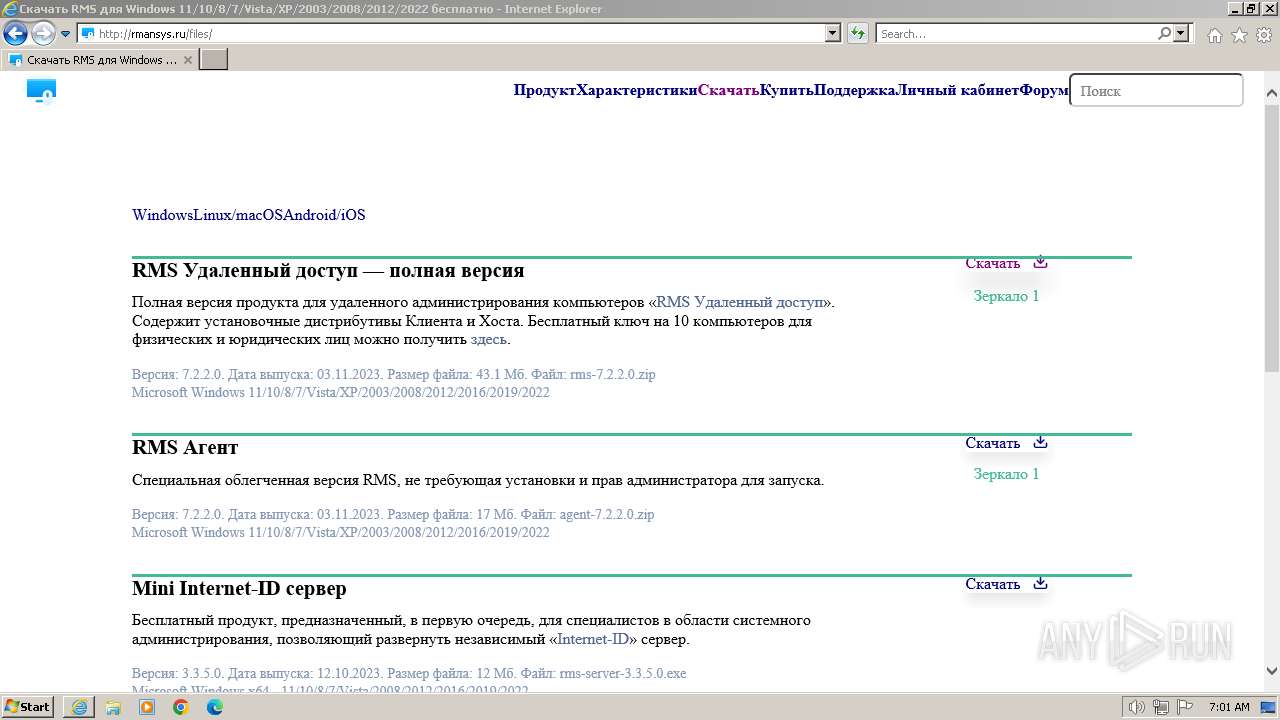
Task: Open the Favorites star icon
Action: [x=1239, y=35]
